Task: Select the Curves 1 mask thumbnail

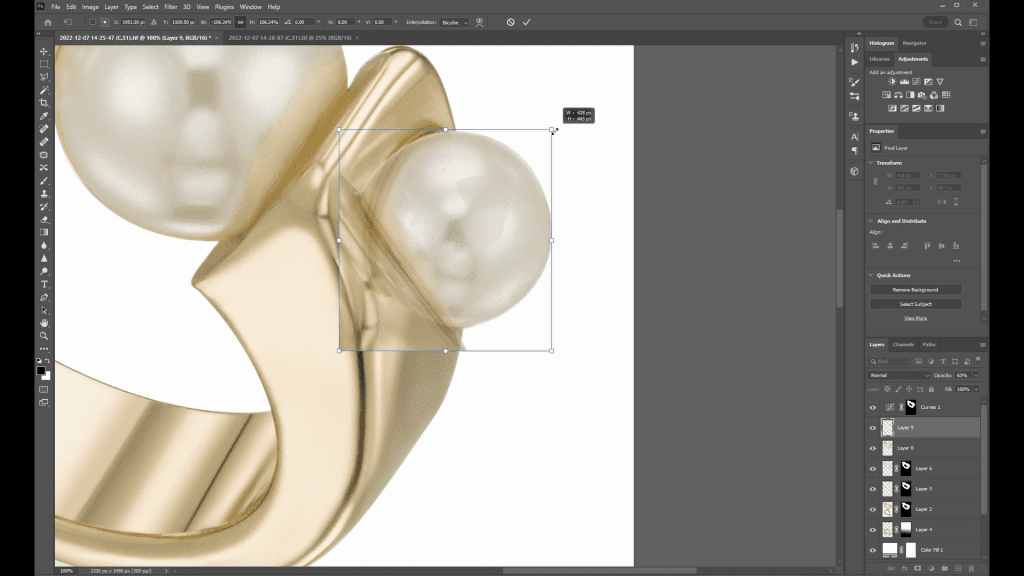Action: tap(911, 407)
